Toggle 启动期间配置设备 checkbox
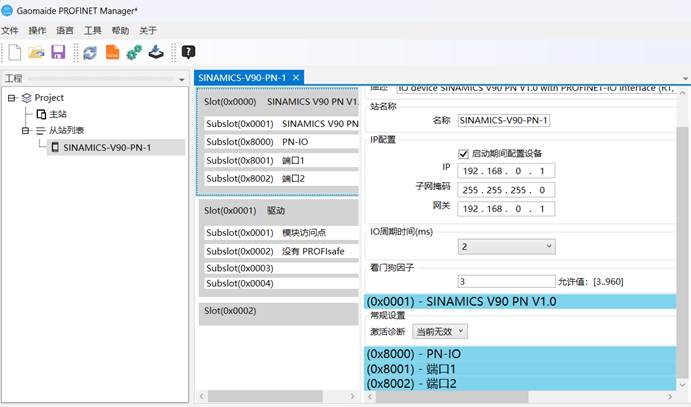The width and height of the screenshot is (691, 407). pyautogui.click(x=463, y=154)
